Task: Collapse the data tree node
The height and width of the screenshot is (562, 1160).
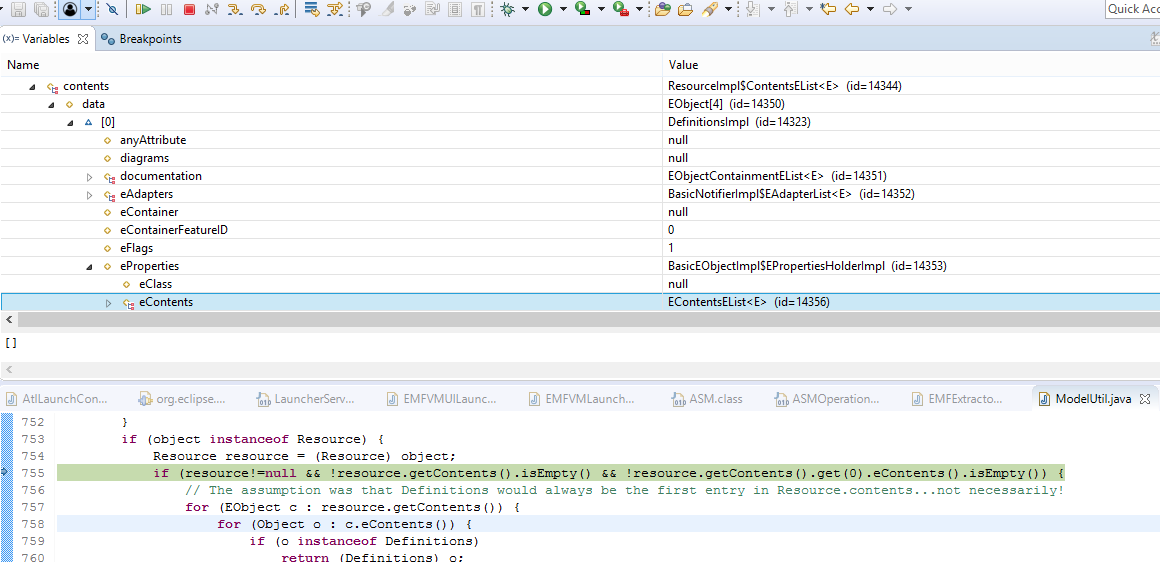Action: click(x=51, y=105)
